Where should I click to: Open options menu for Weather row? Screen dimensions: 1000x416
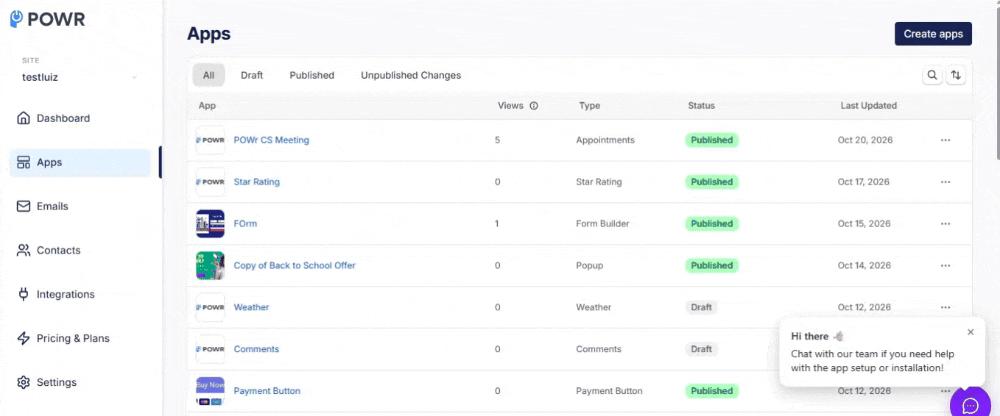coord(945,307)
